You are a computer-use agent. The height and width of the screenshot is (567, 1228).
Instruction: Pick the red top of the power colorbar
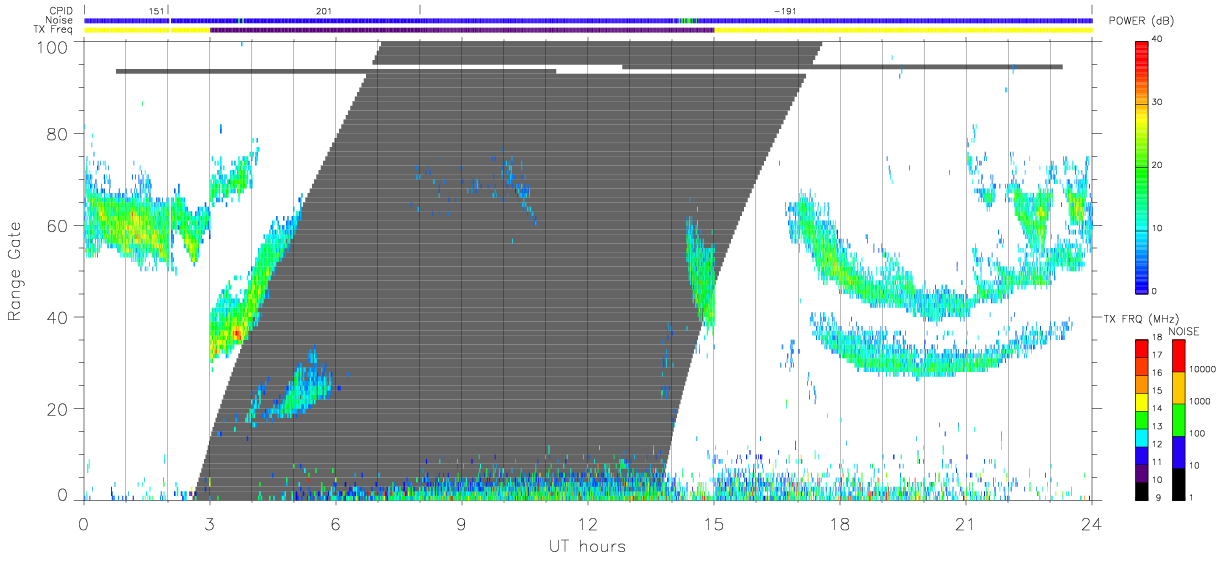coord(1141,48)
